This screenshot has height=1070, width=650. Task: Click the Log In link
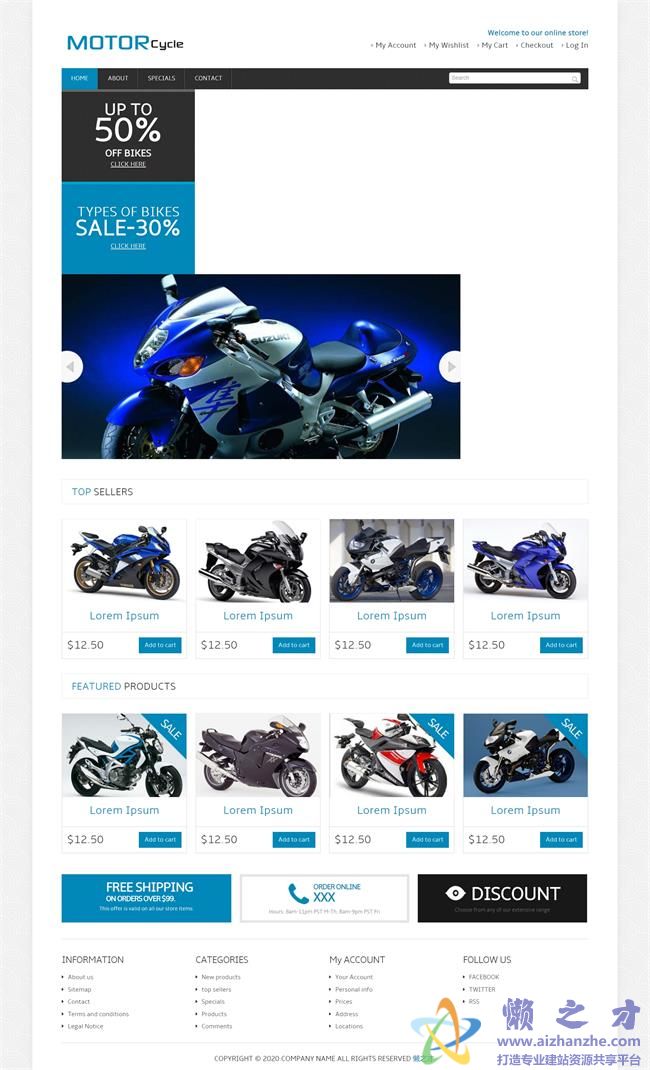coord(576,45)
